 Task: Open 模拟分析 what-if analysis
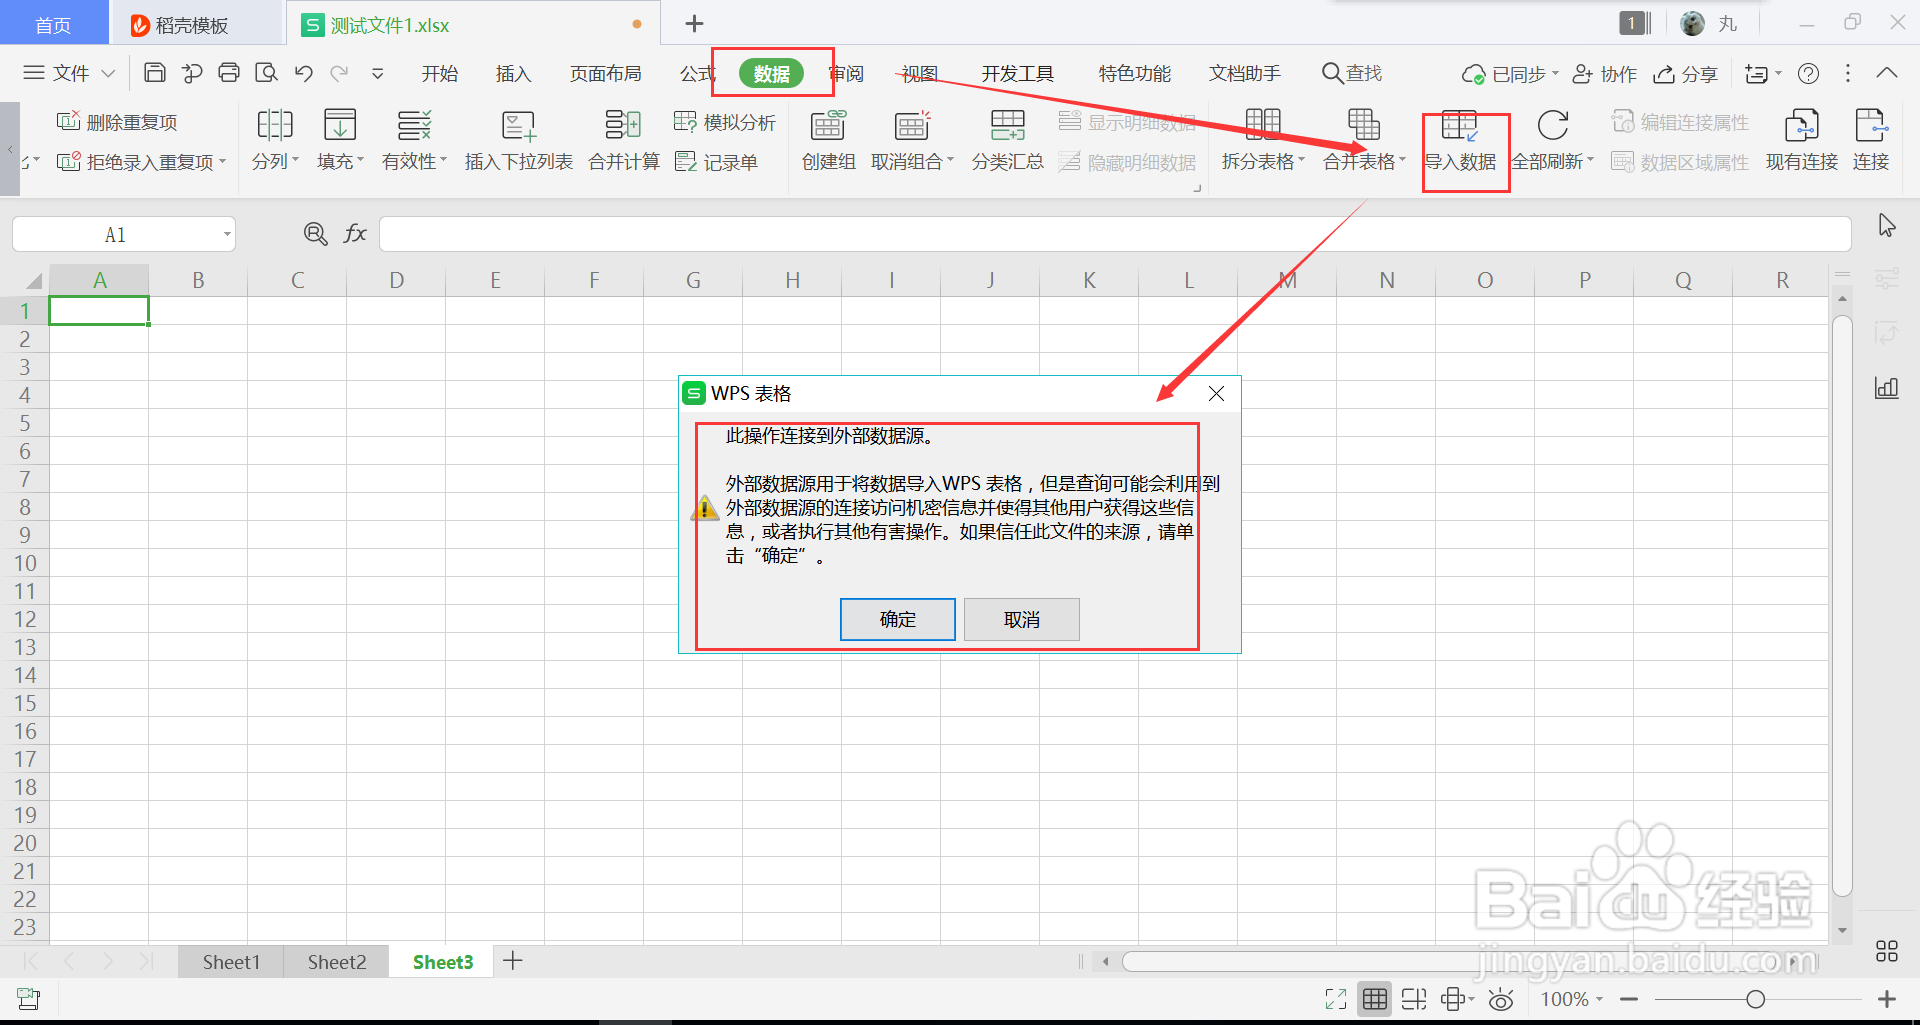click(725, 122)
